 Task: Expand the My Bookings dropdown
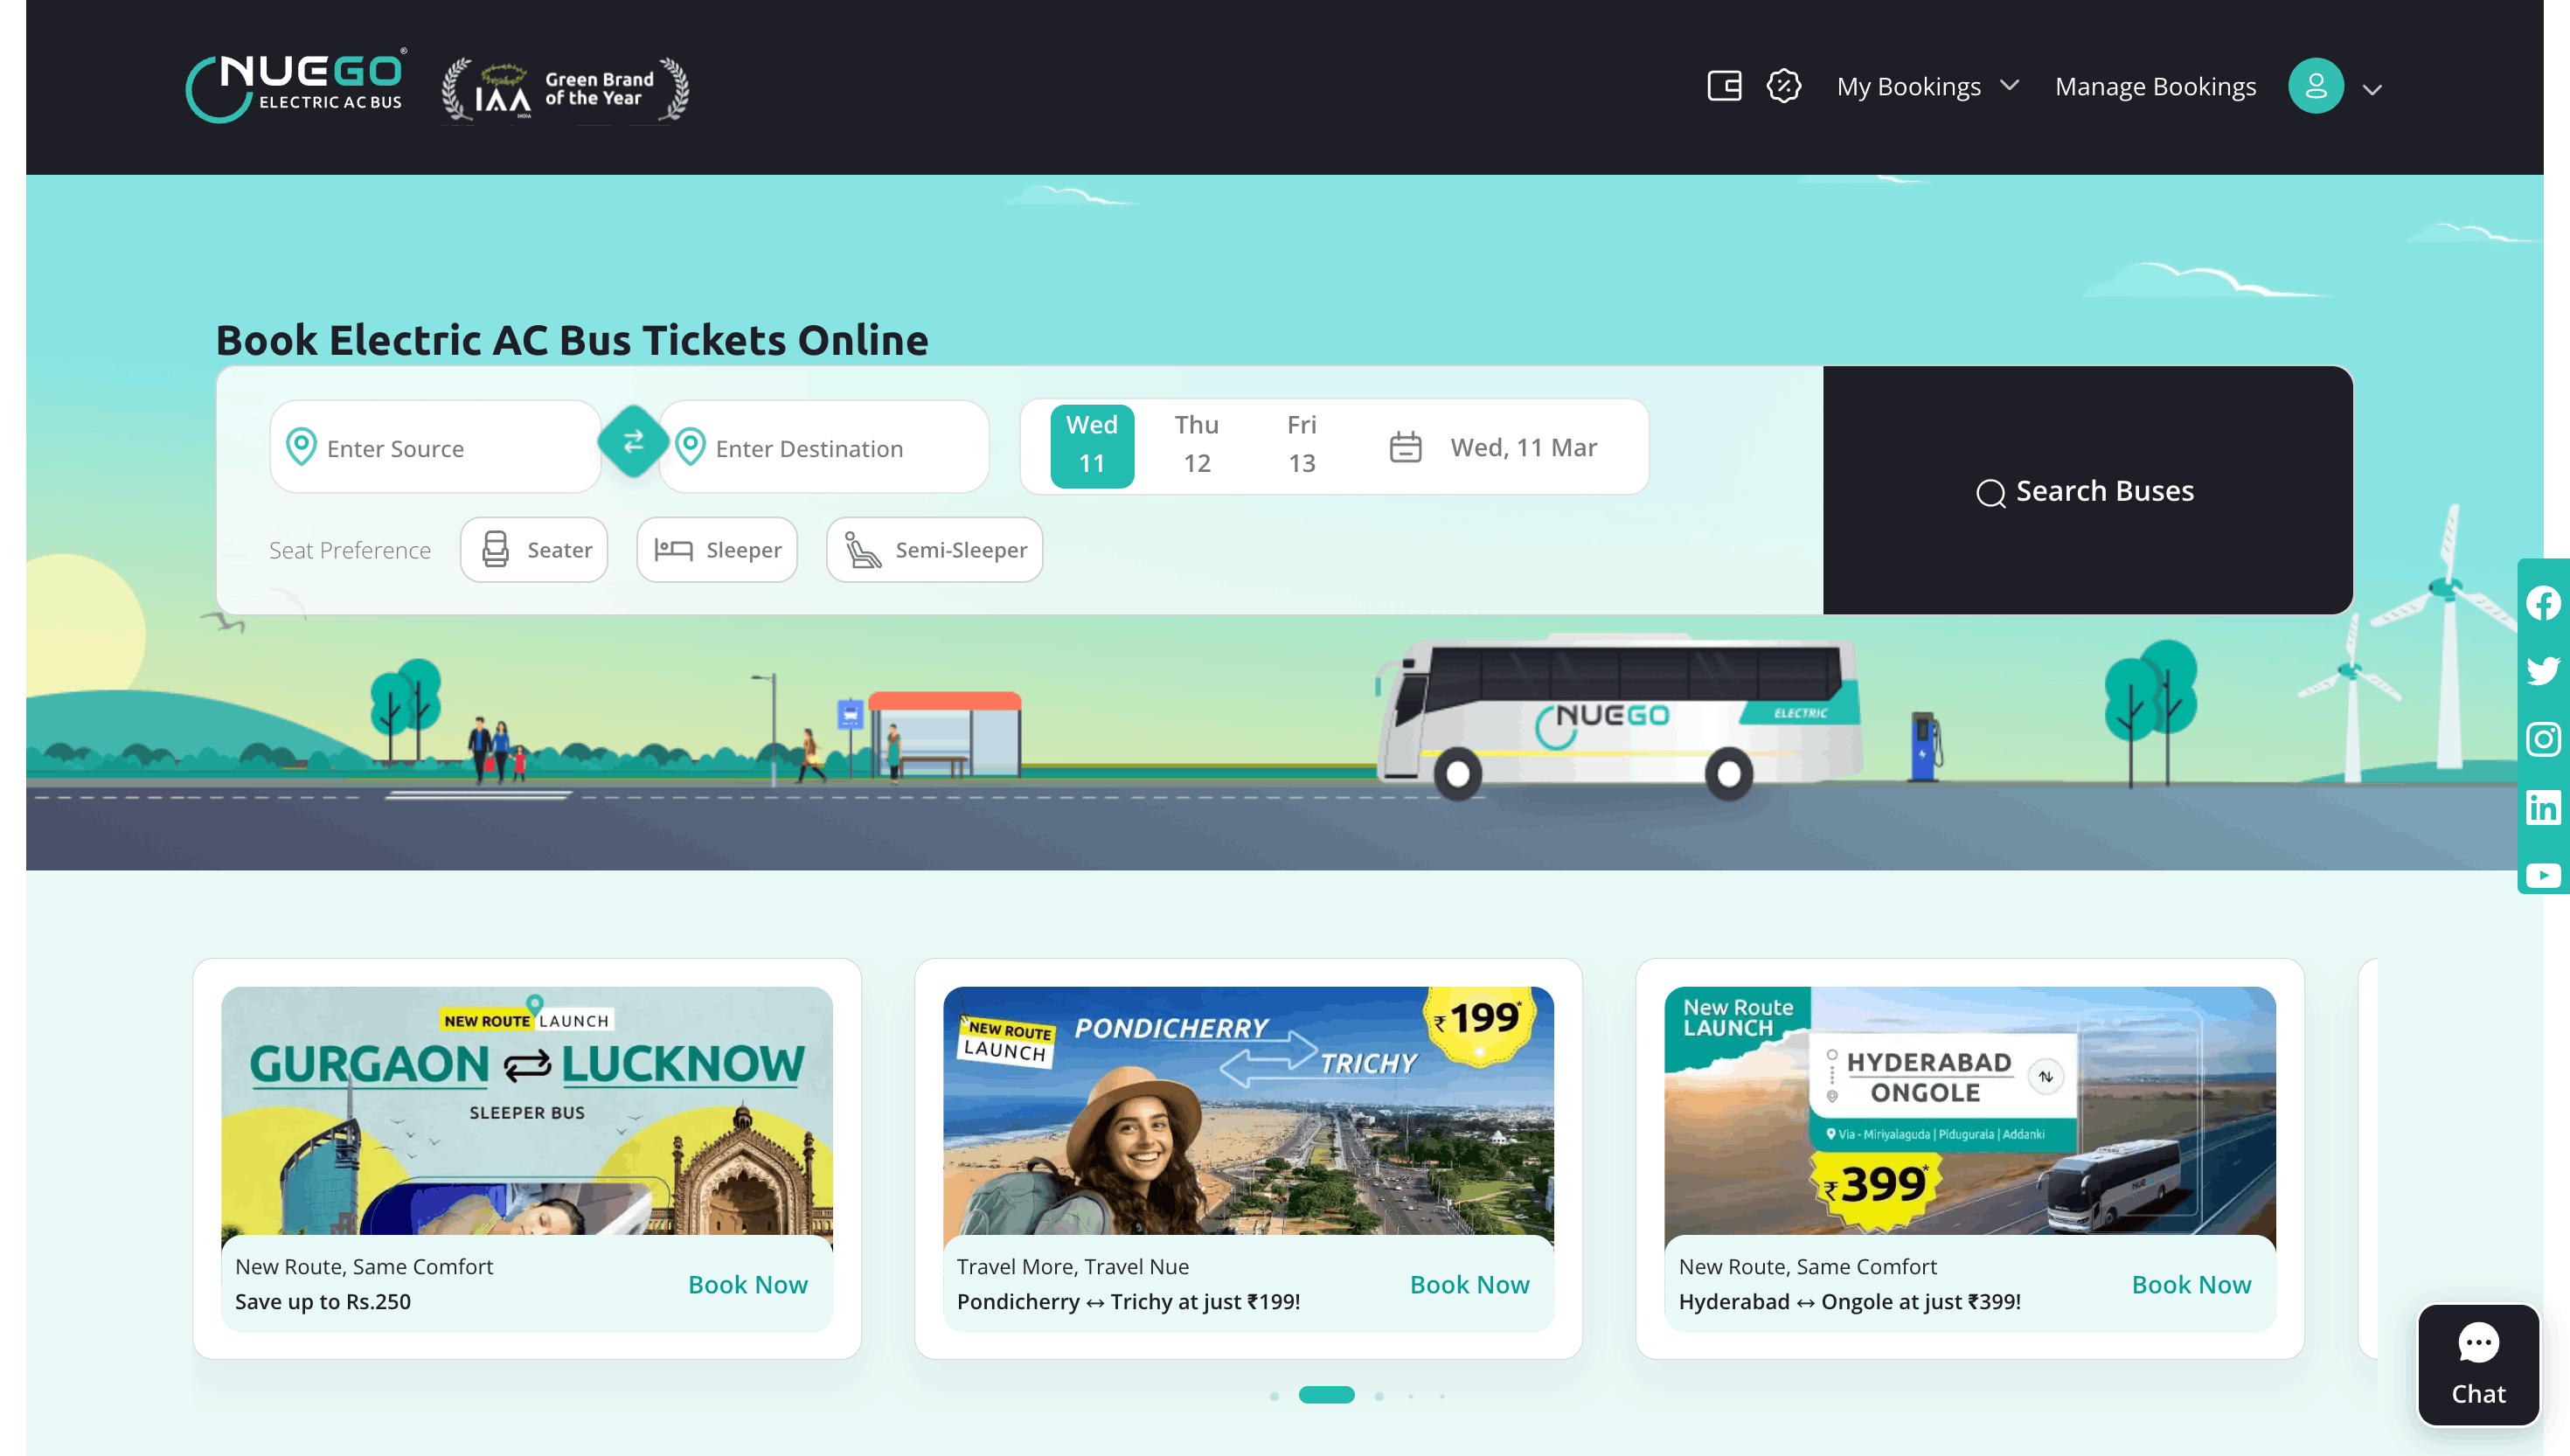[x=1927, y=87]
